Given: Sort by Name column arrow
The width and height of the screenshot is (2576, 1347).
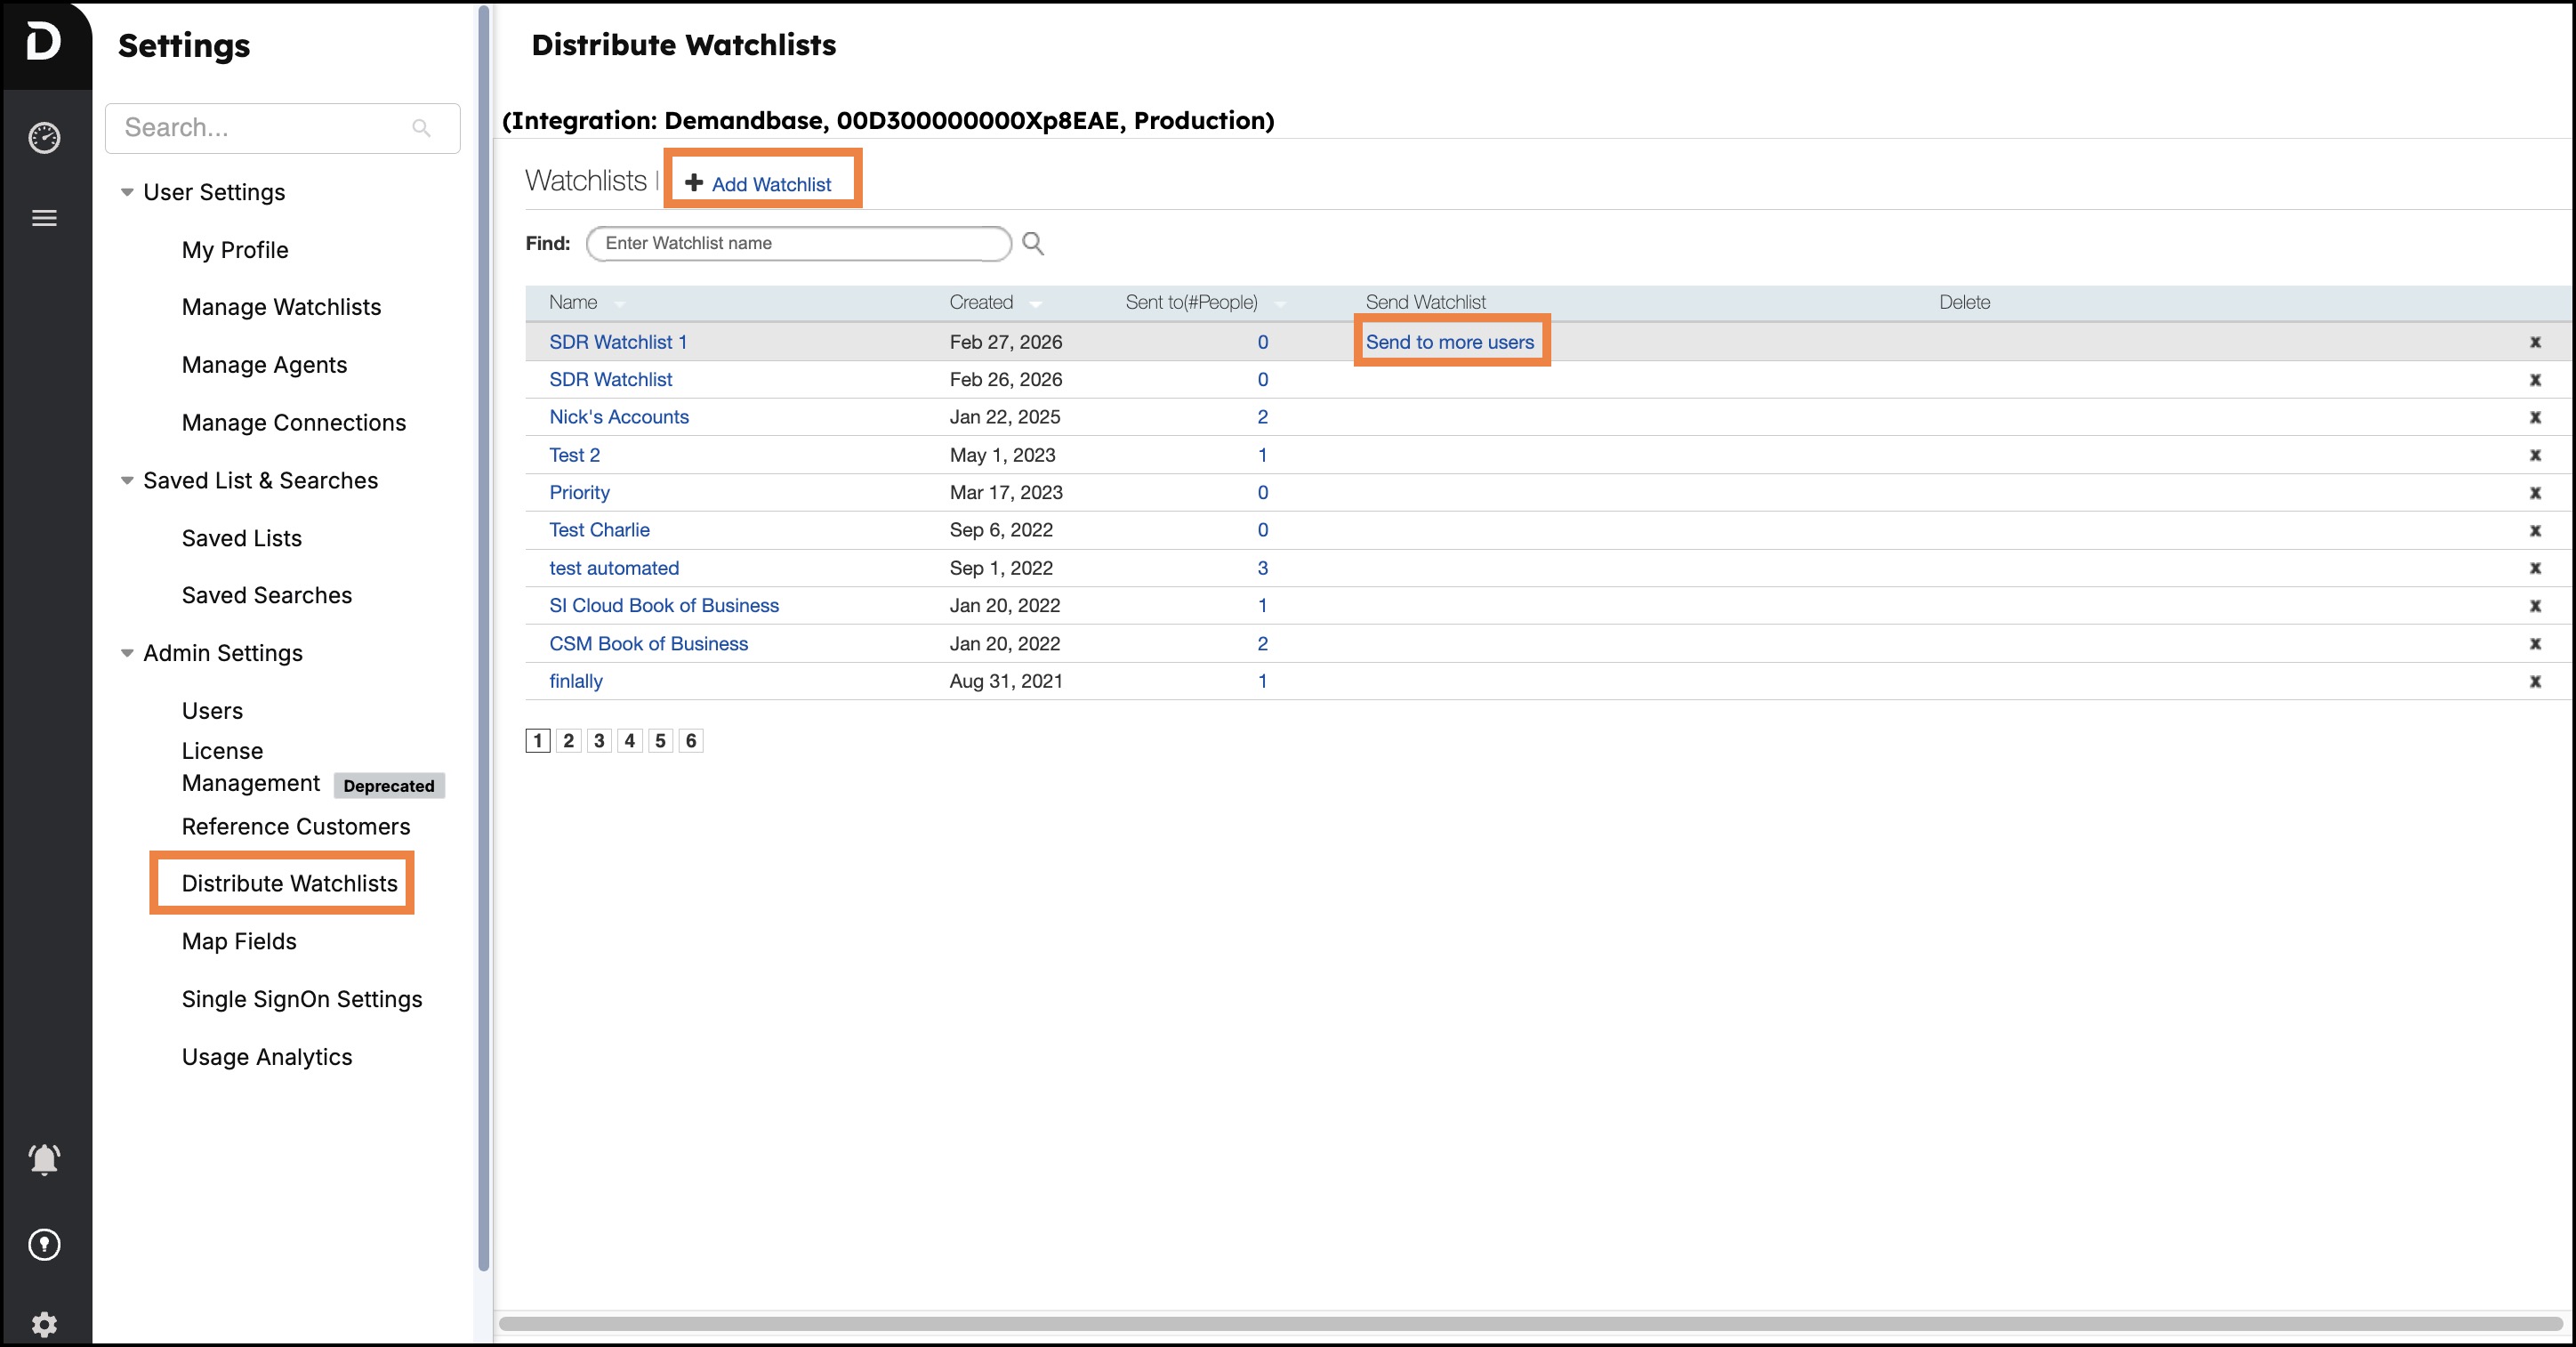Looking at the screenshot, I should pyautogui.click(x=619, y=304).
